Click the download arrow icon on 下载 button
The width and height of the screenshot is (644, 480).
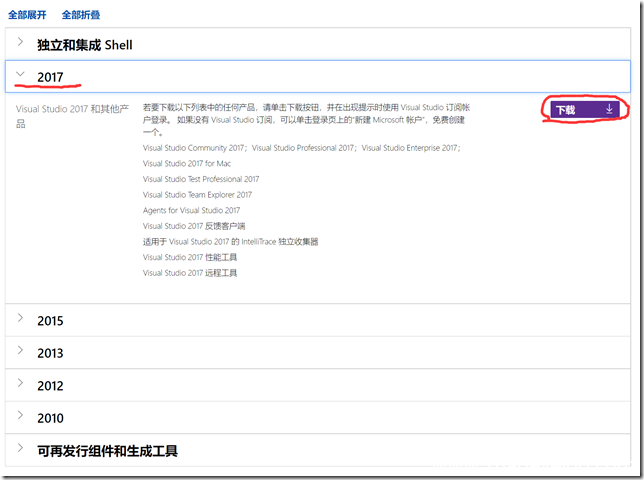click(x=609, y=109)
